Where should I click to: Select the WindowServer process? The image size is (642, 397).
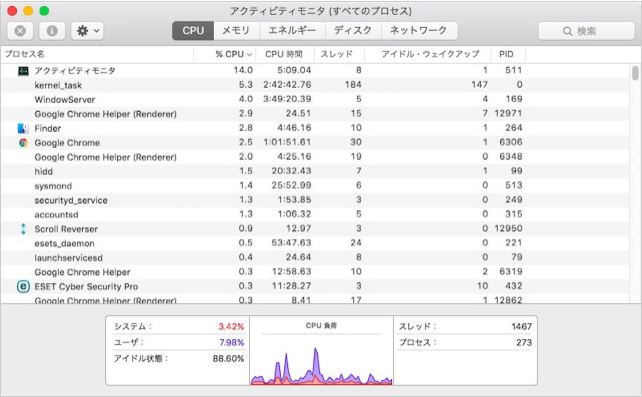coord(65,99)
